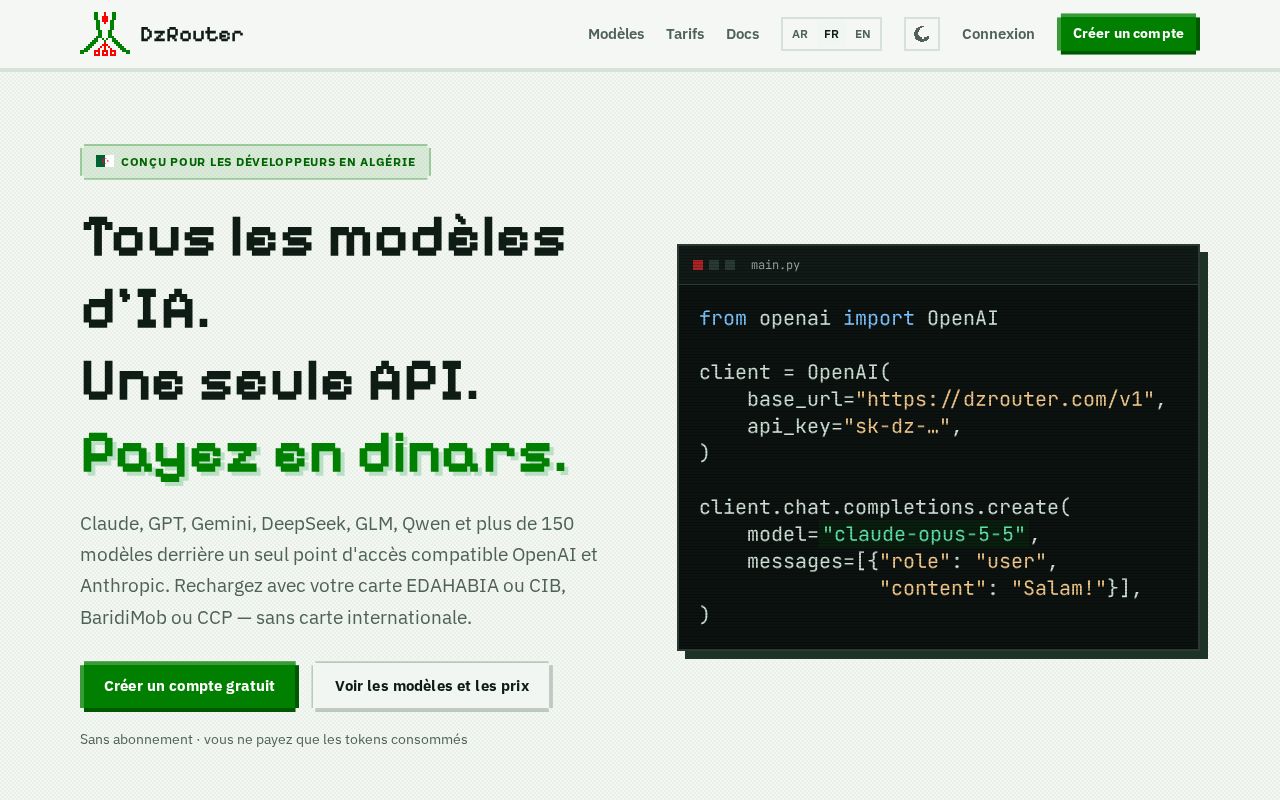Toggle dark mode with the moon icon
Screen dimensions: 1280x800
(922, 34)
